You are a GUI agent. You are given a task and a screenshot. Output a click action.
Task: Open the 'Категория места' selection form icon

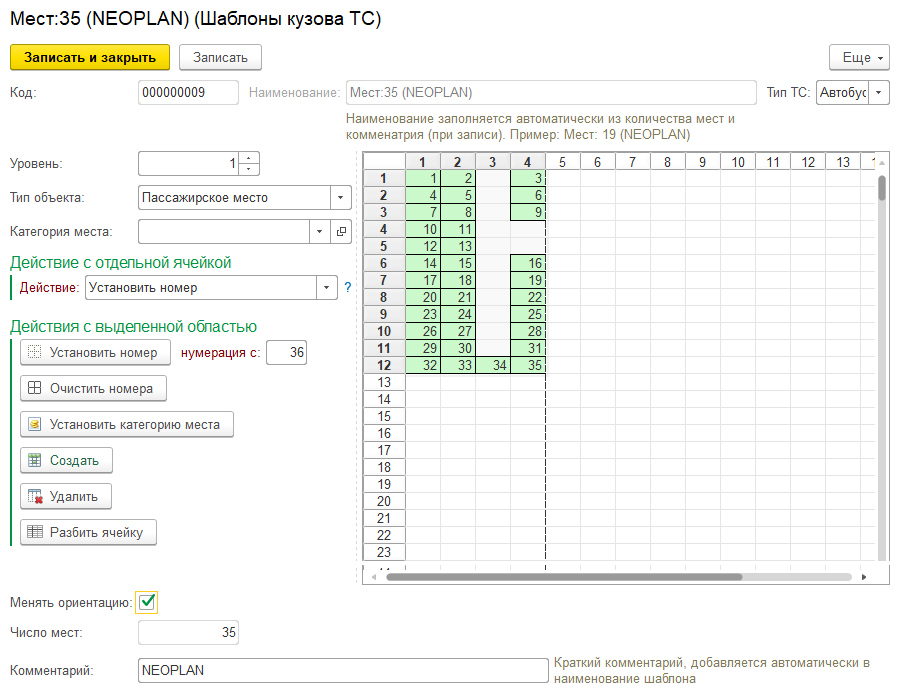tap(341, 232)
